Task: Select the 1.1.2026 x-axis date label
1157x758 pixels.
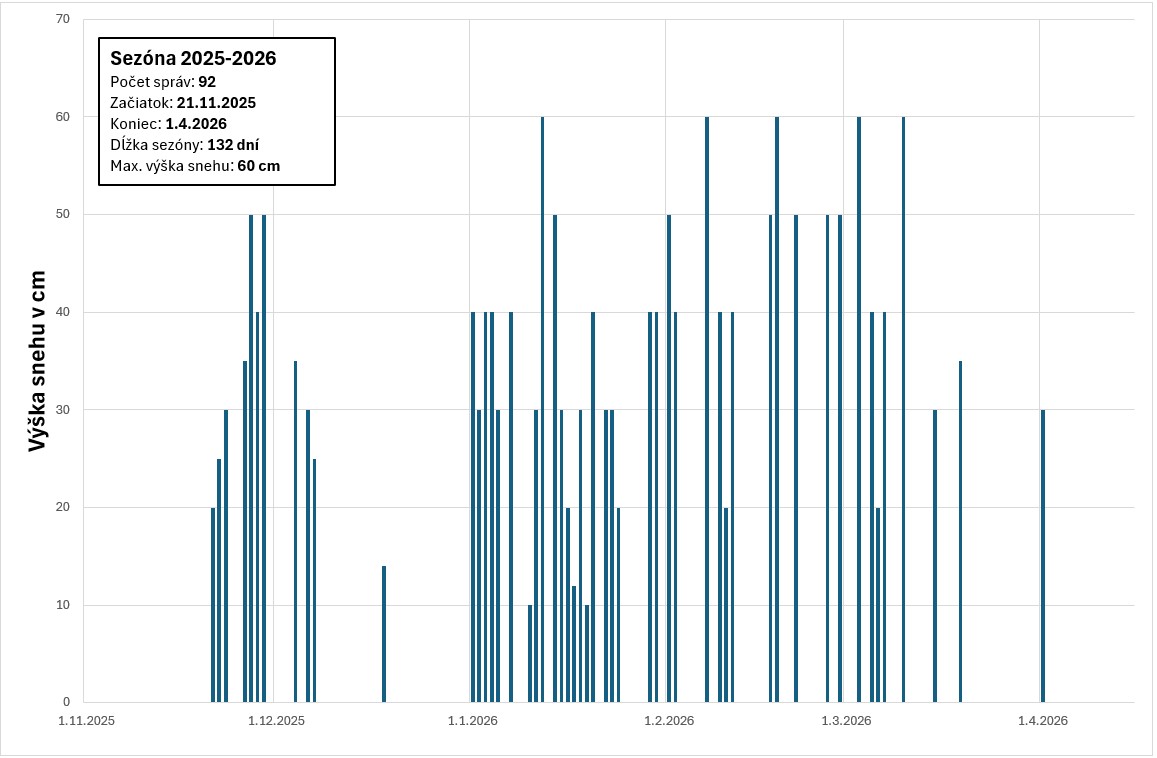Action: point(472,720)
